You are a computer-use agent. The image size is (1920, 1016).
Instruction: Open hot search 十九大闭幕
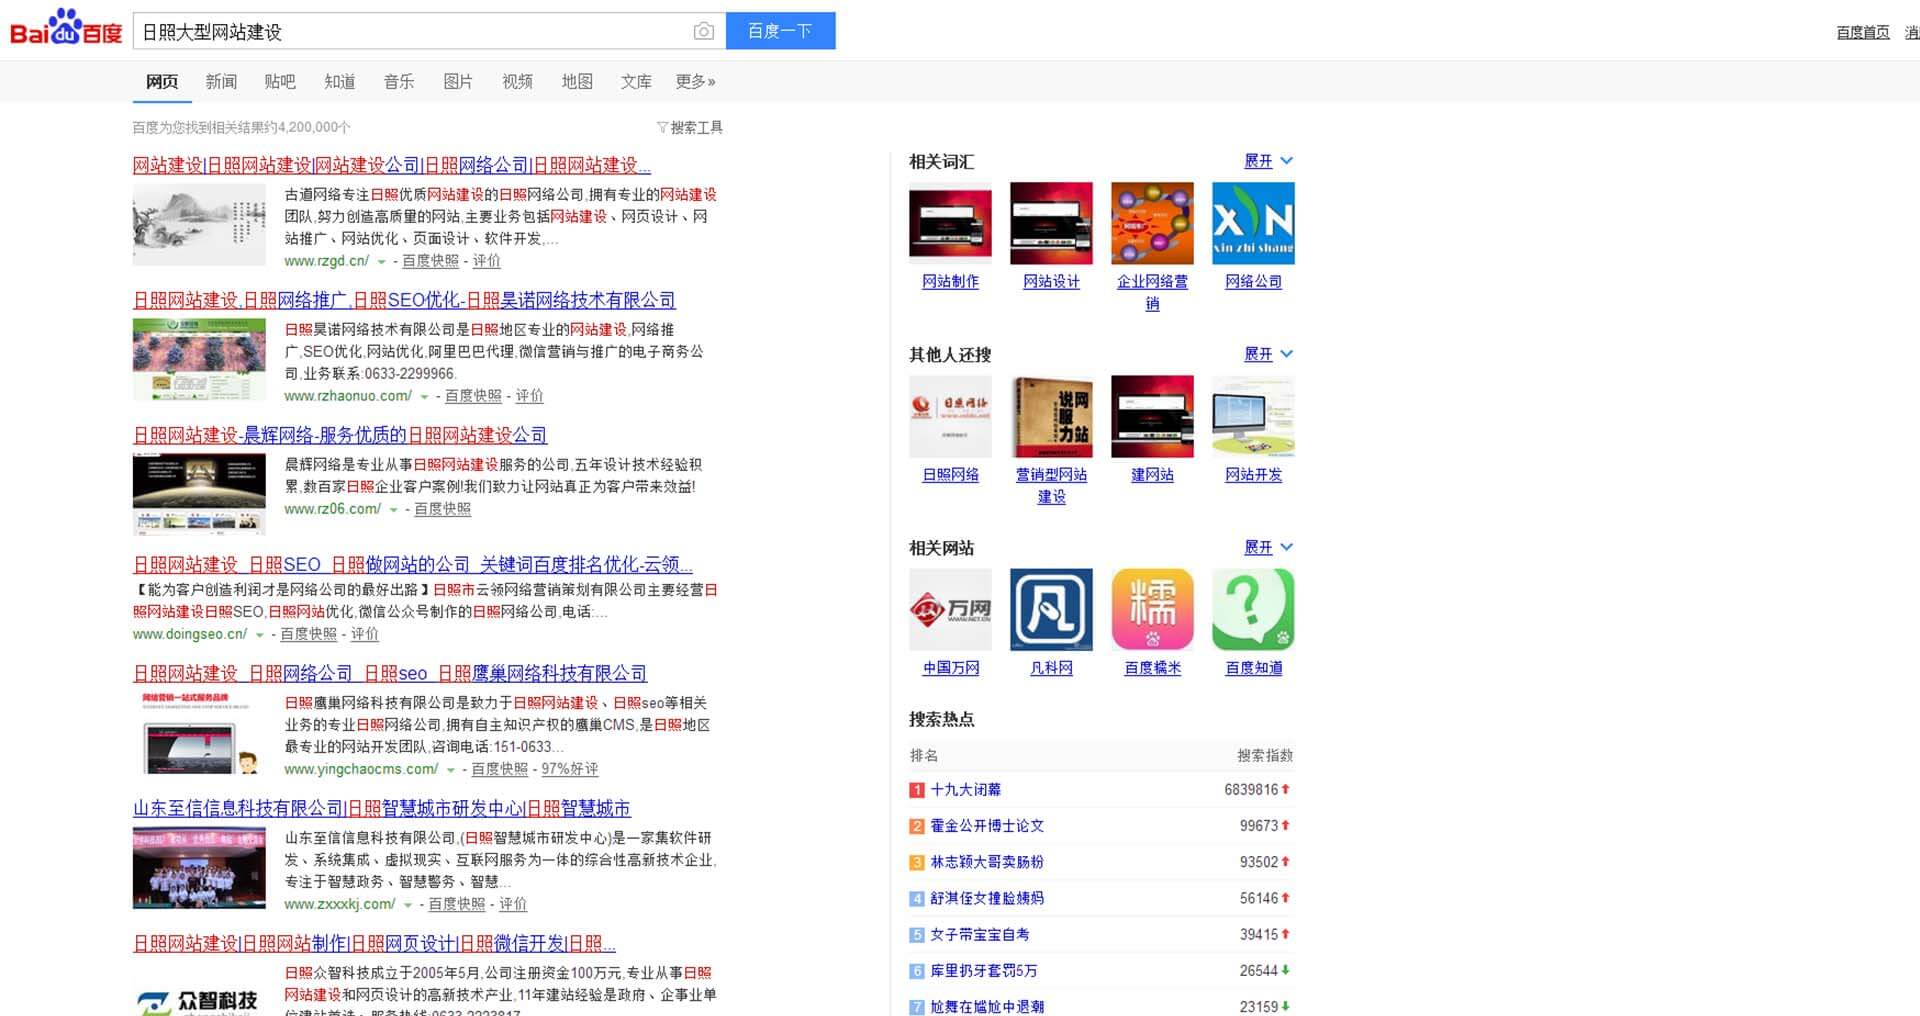pyautogui.click(x=965, y=790)
